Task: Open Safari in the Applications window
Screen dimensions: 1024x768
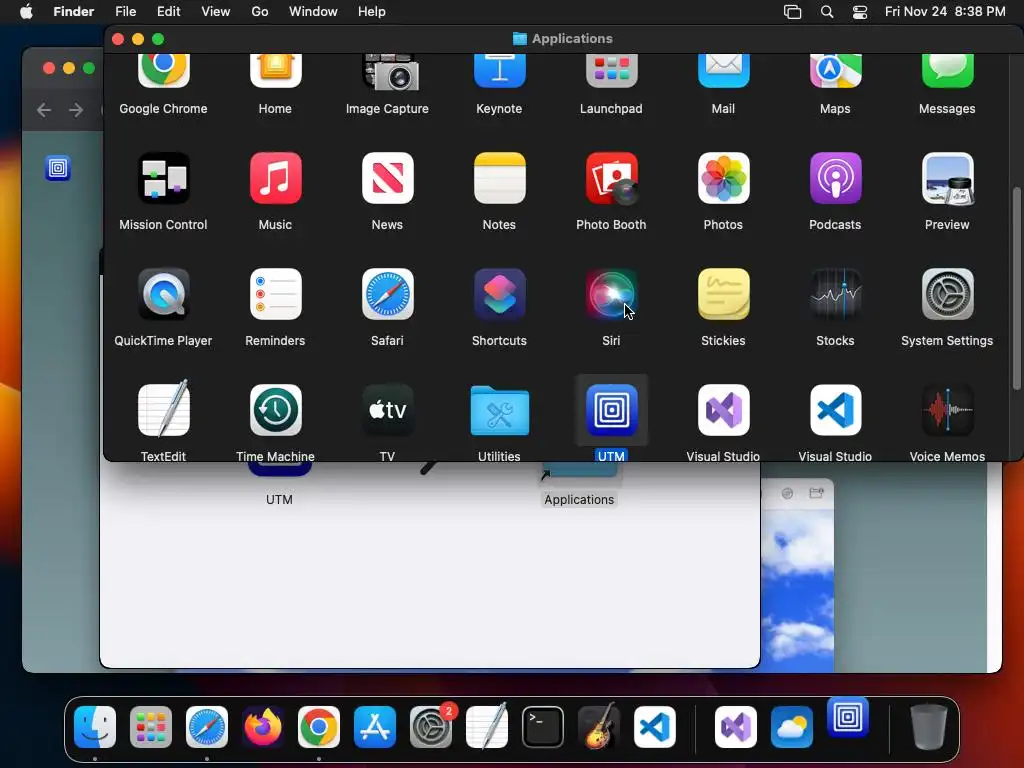Action: pos(387,295)
